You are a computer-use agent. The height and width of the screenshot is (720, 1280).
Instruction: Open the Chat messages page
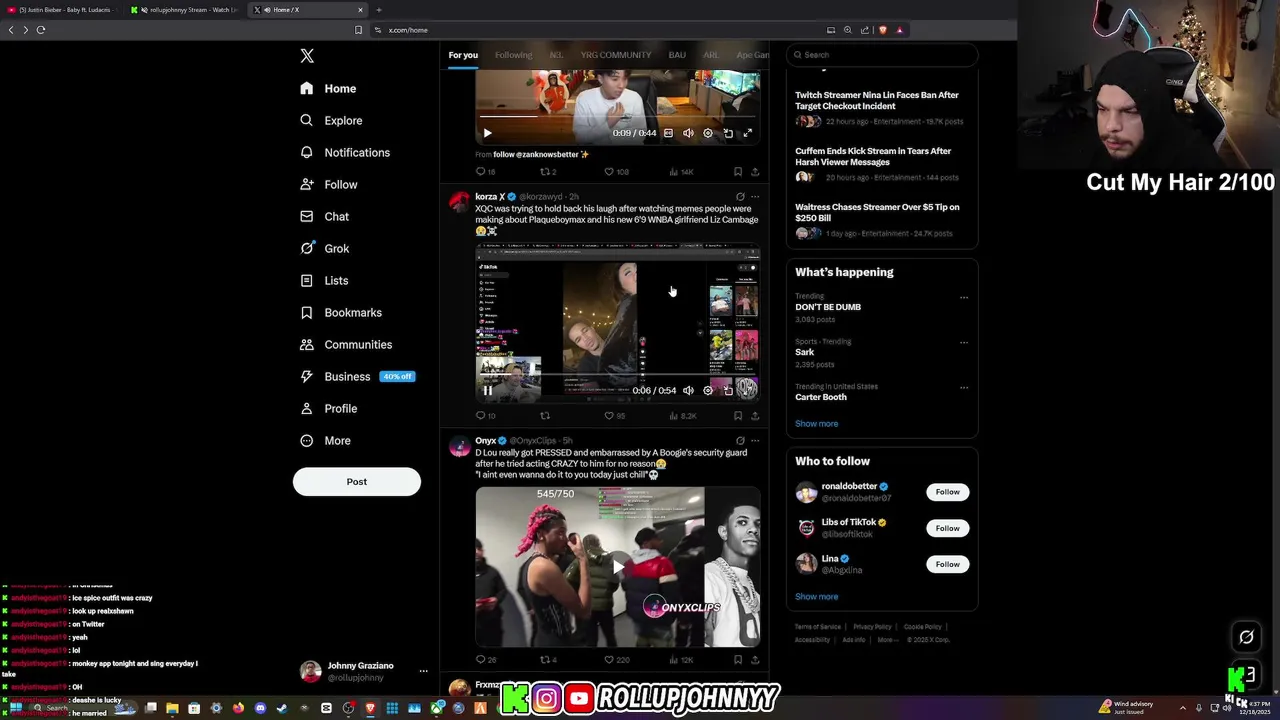click(324, 216)
